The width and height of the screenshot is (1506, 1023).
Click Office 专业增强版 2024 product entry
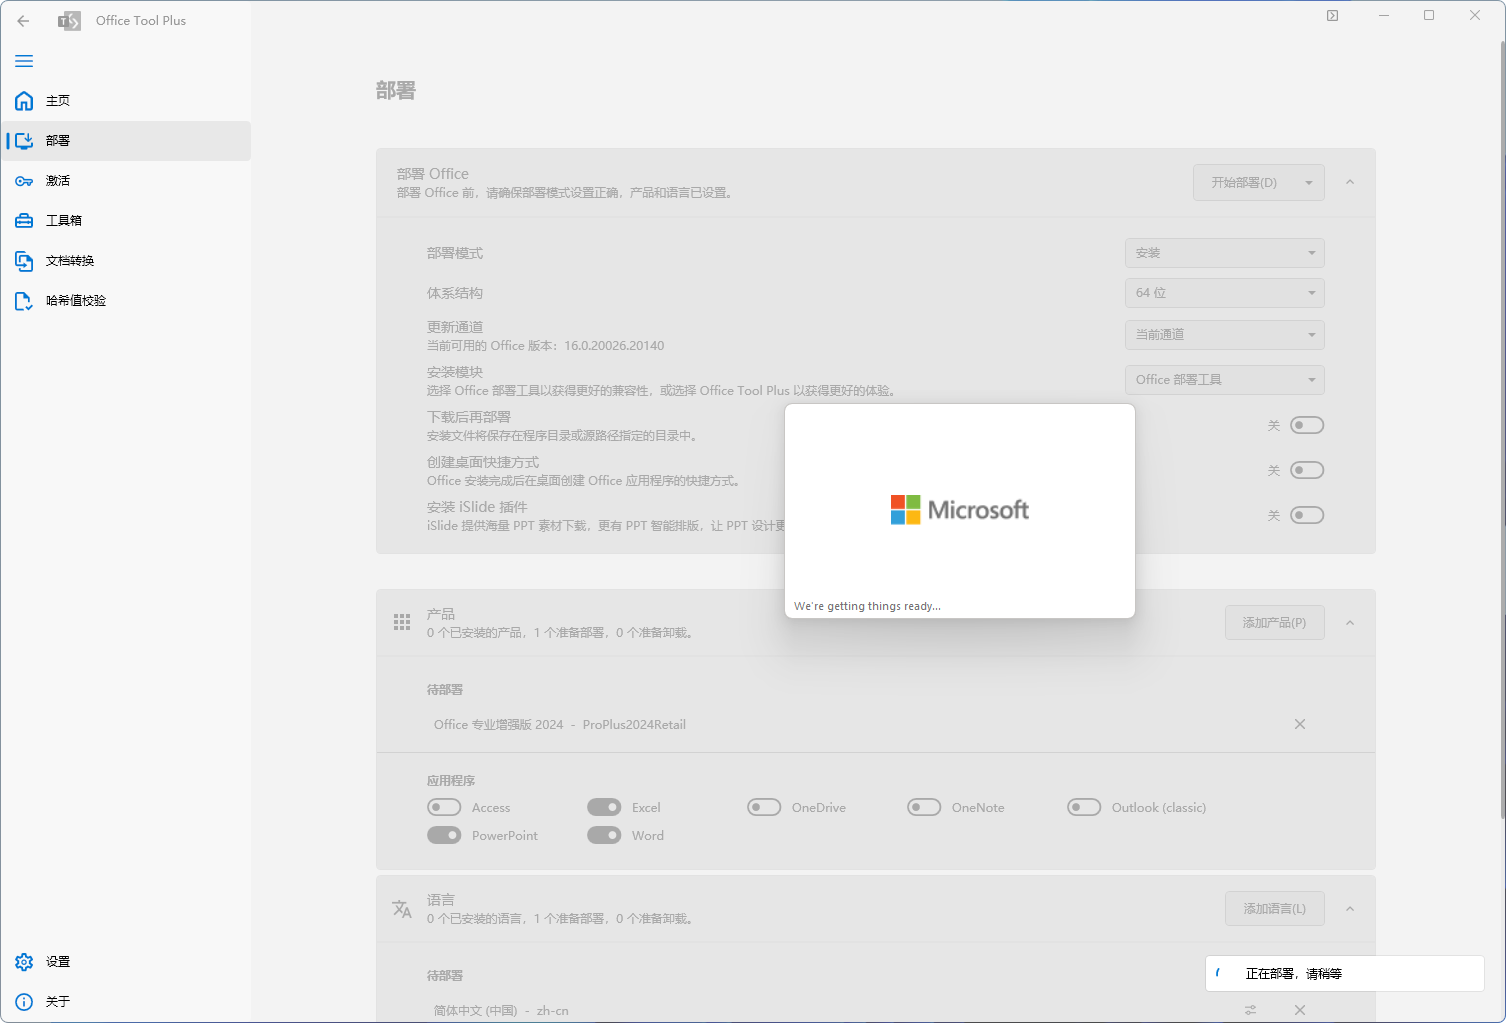point(560,725)
